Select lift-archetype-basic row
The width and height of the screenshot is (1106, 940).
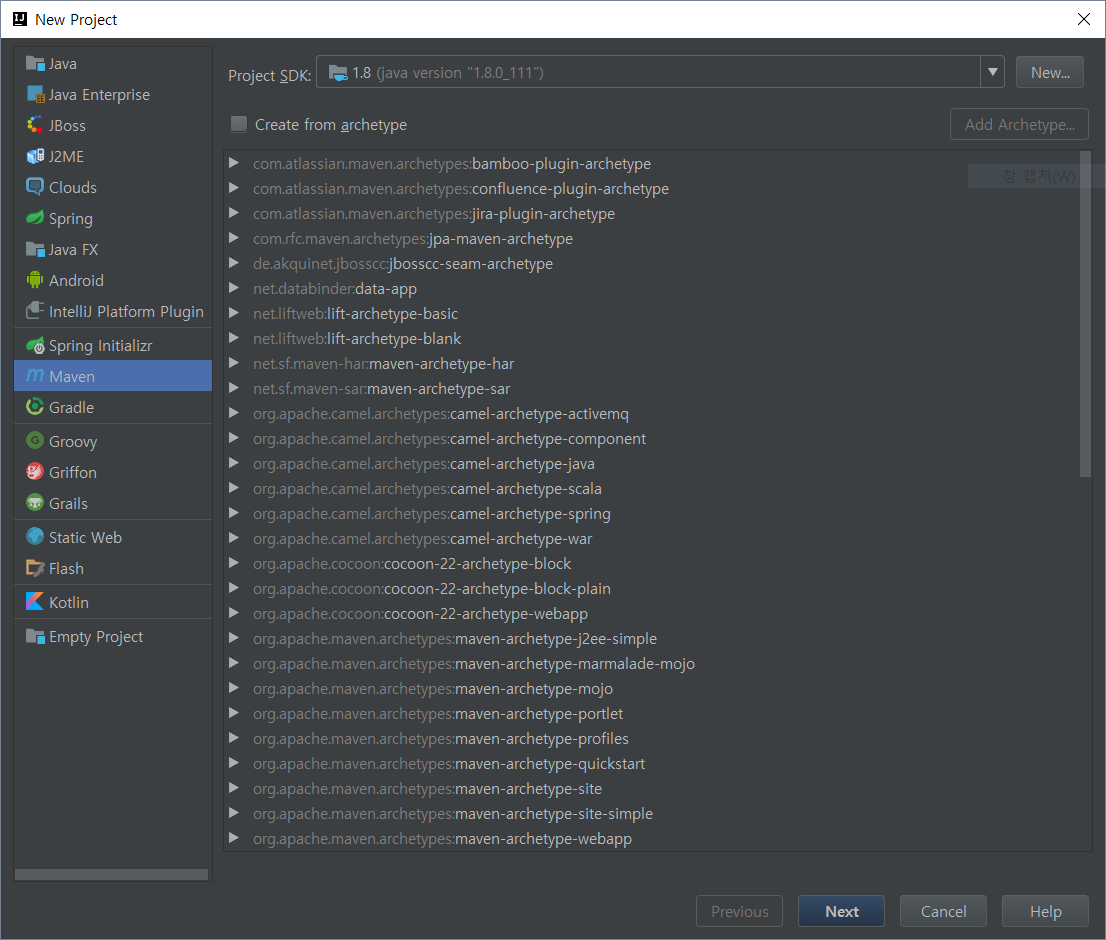click(652, 313)
